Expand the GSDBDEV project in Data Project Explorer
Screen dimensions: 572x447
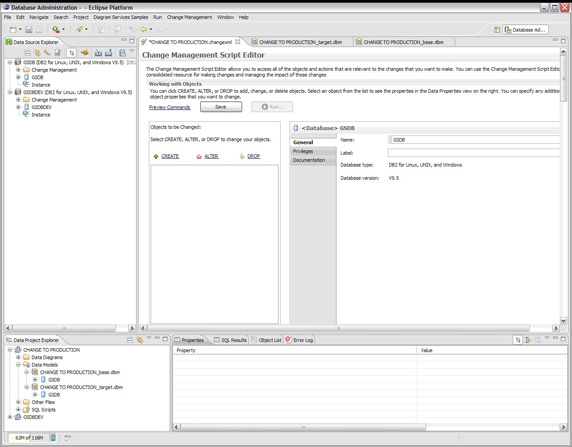[10, 417]
